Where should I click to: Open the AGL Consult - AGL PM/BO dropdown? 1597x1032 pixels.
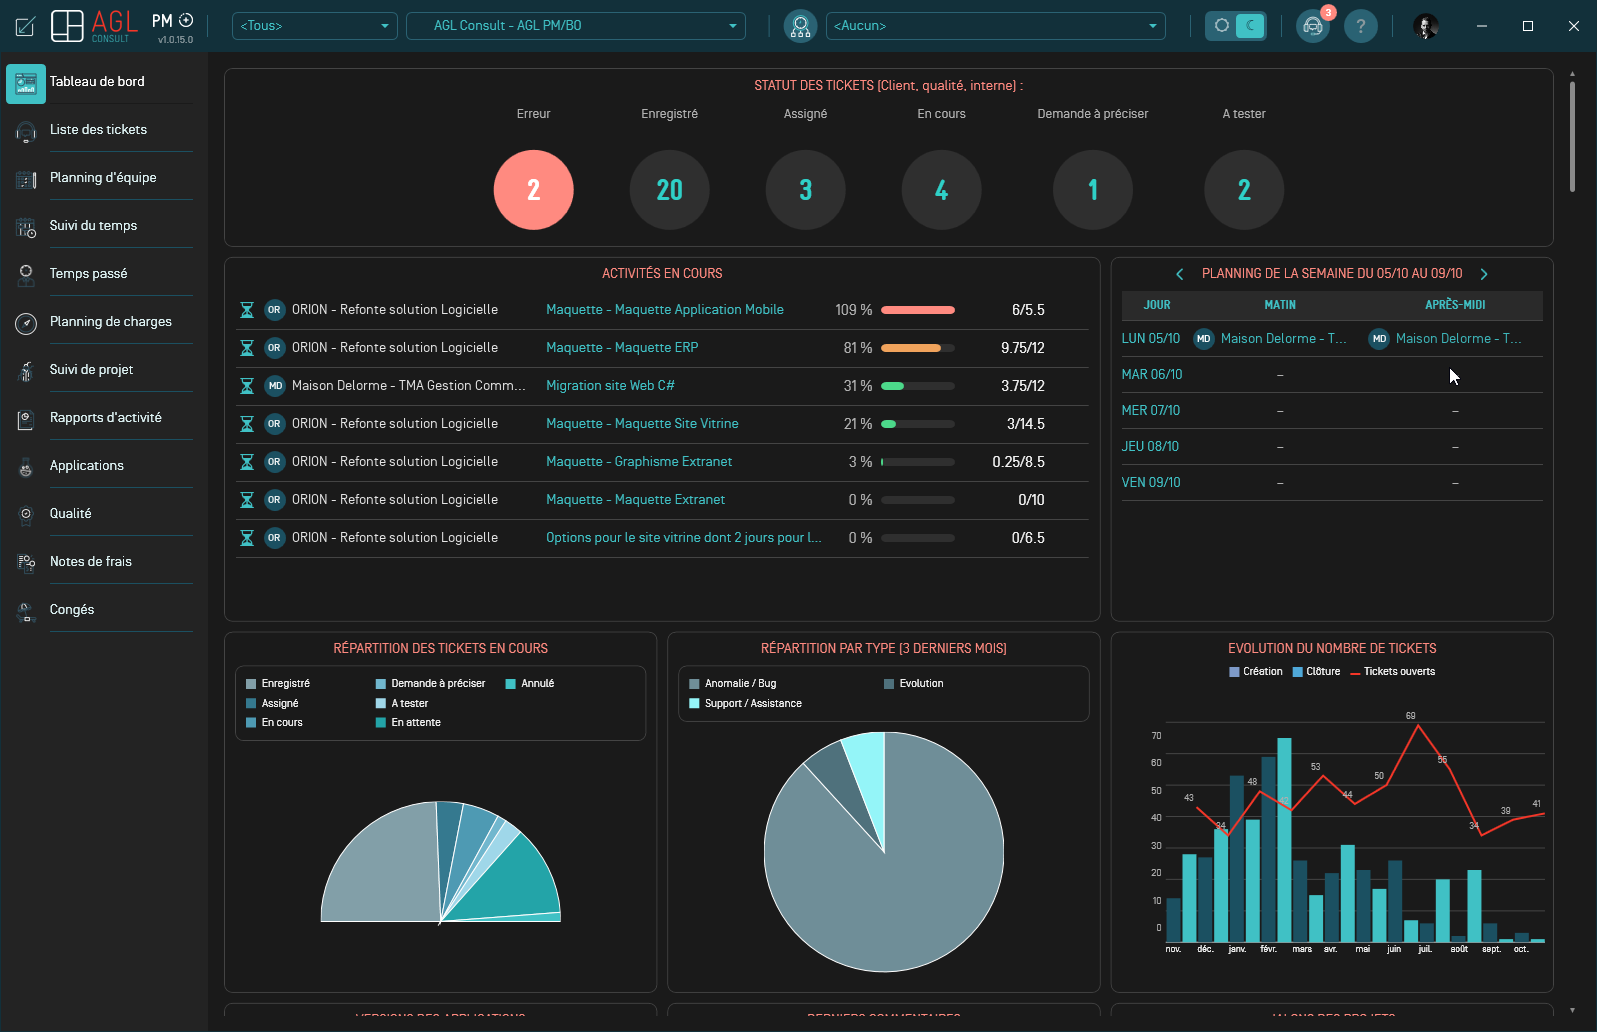click(576, 26)
